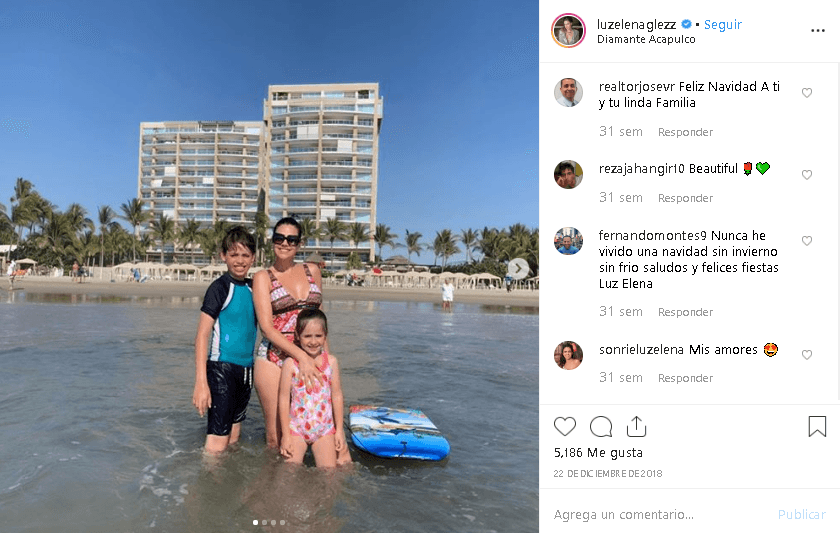Advance to the next photo with the arrow
The height and width of the screenshot is (533, 840).
pyautogui.click(x=518, y=268)
